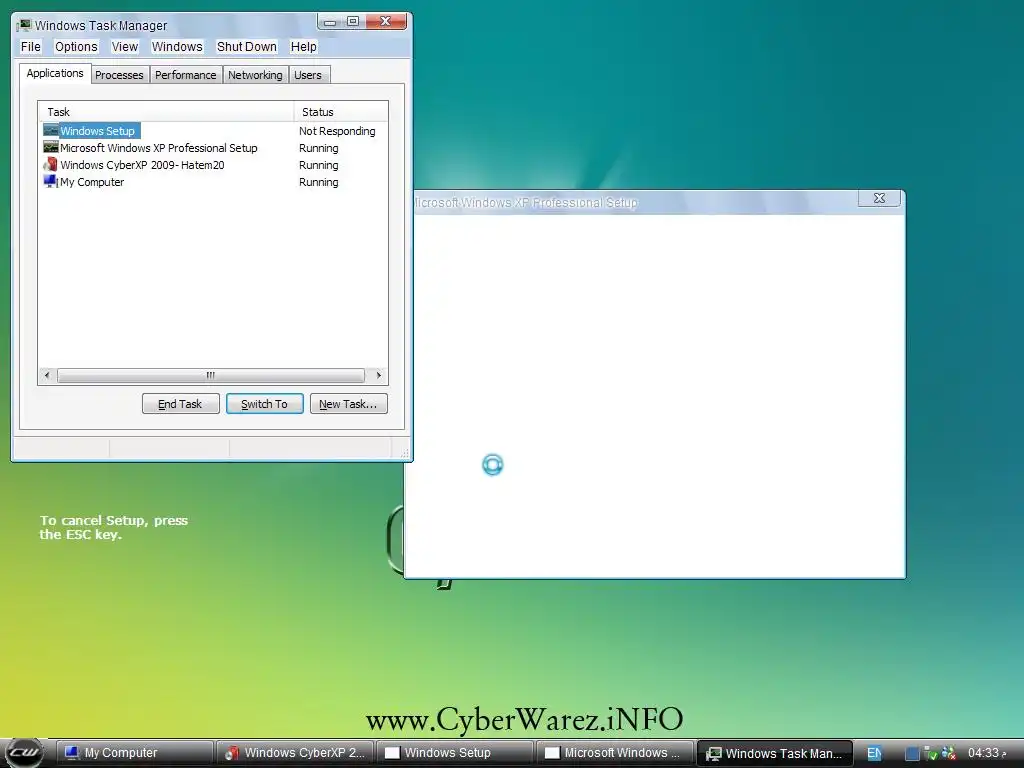The height and width of the screenshot is (768, 1024).
Task: Click the blue square tray icon
Action: point(912,754)
